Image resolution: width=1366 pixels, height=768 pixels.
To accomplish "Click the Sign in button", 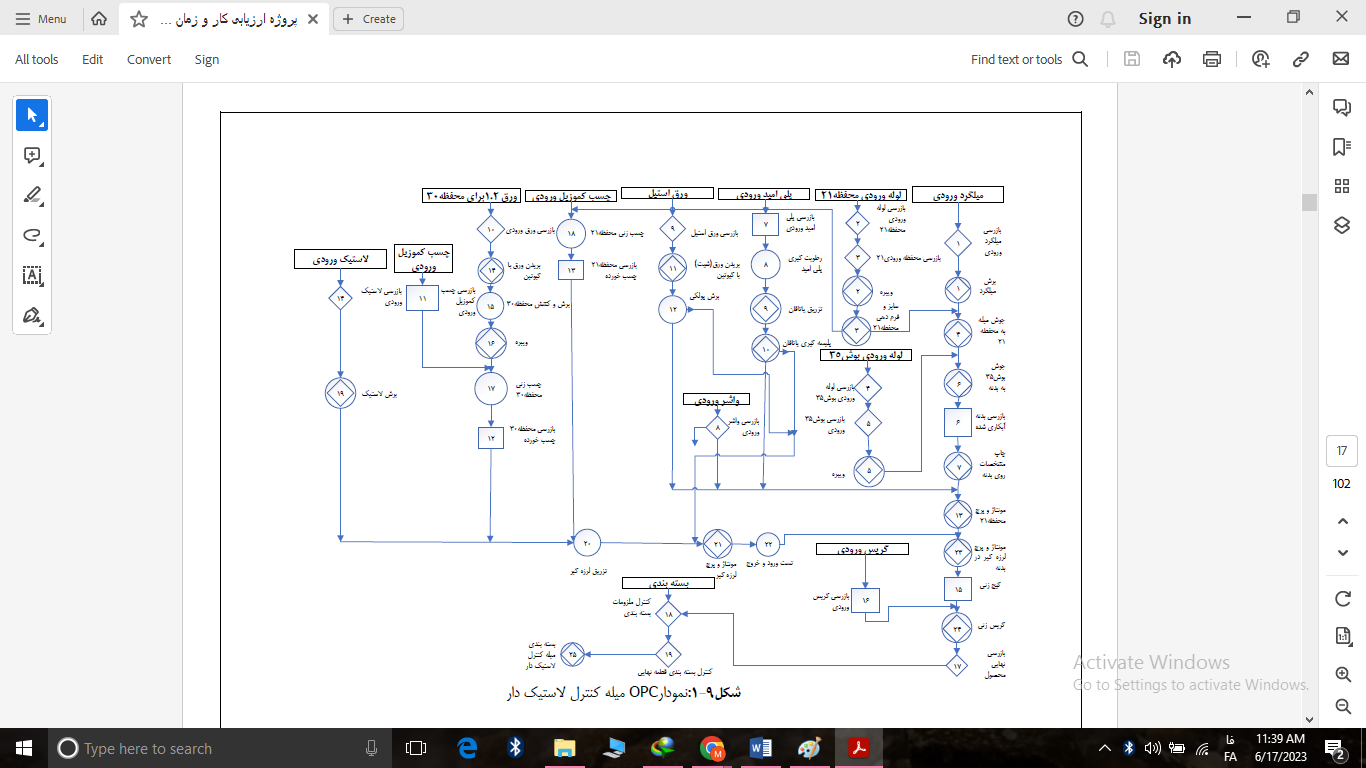I will click(x=1164, y=19).
